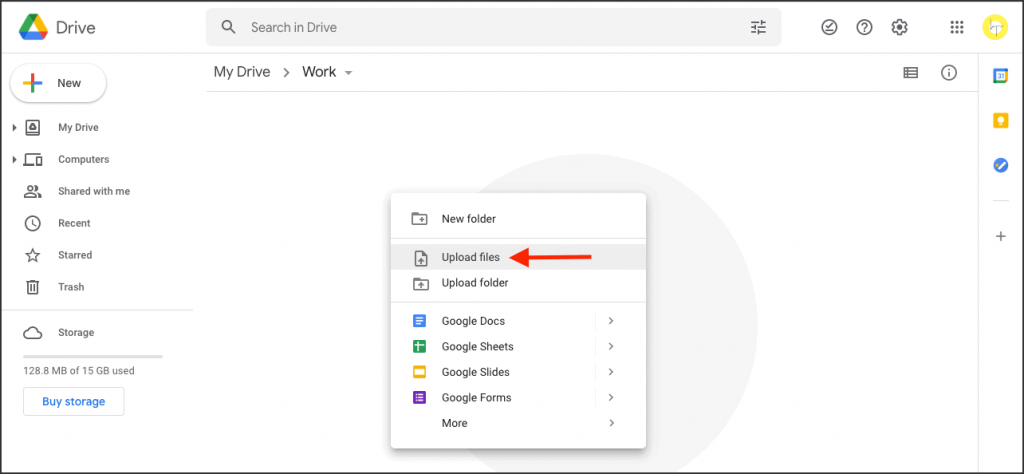The image size is (1024, 474).
Task: Open Google Tasks side panel icon
Action: click(1000, 165)
